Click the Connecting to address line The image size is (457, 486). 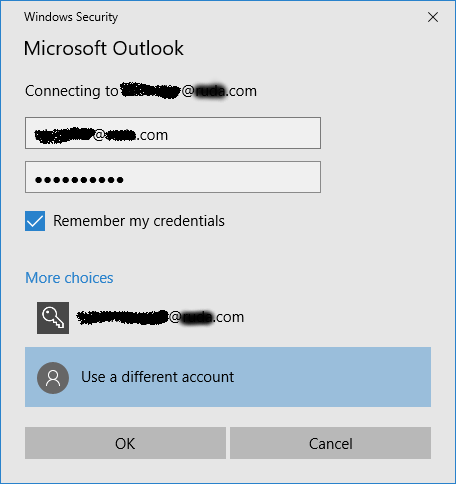141,91
